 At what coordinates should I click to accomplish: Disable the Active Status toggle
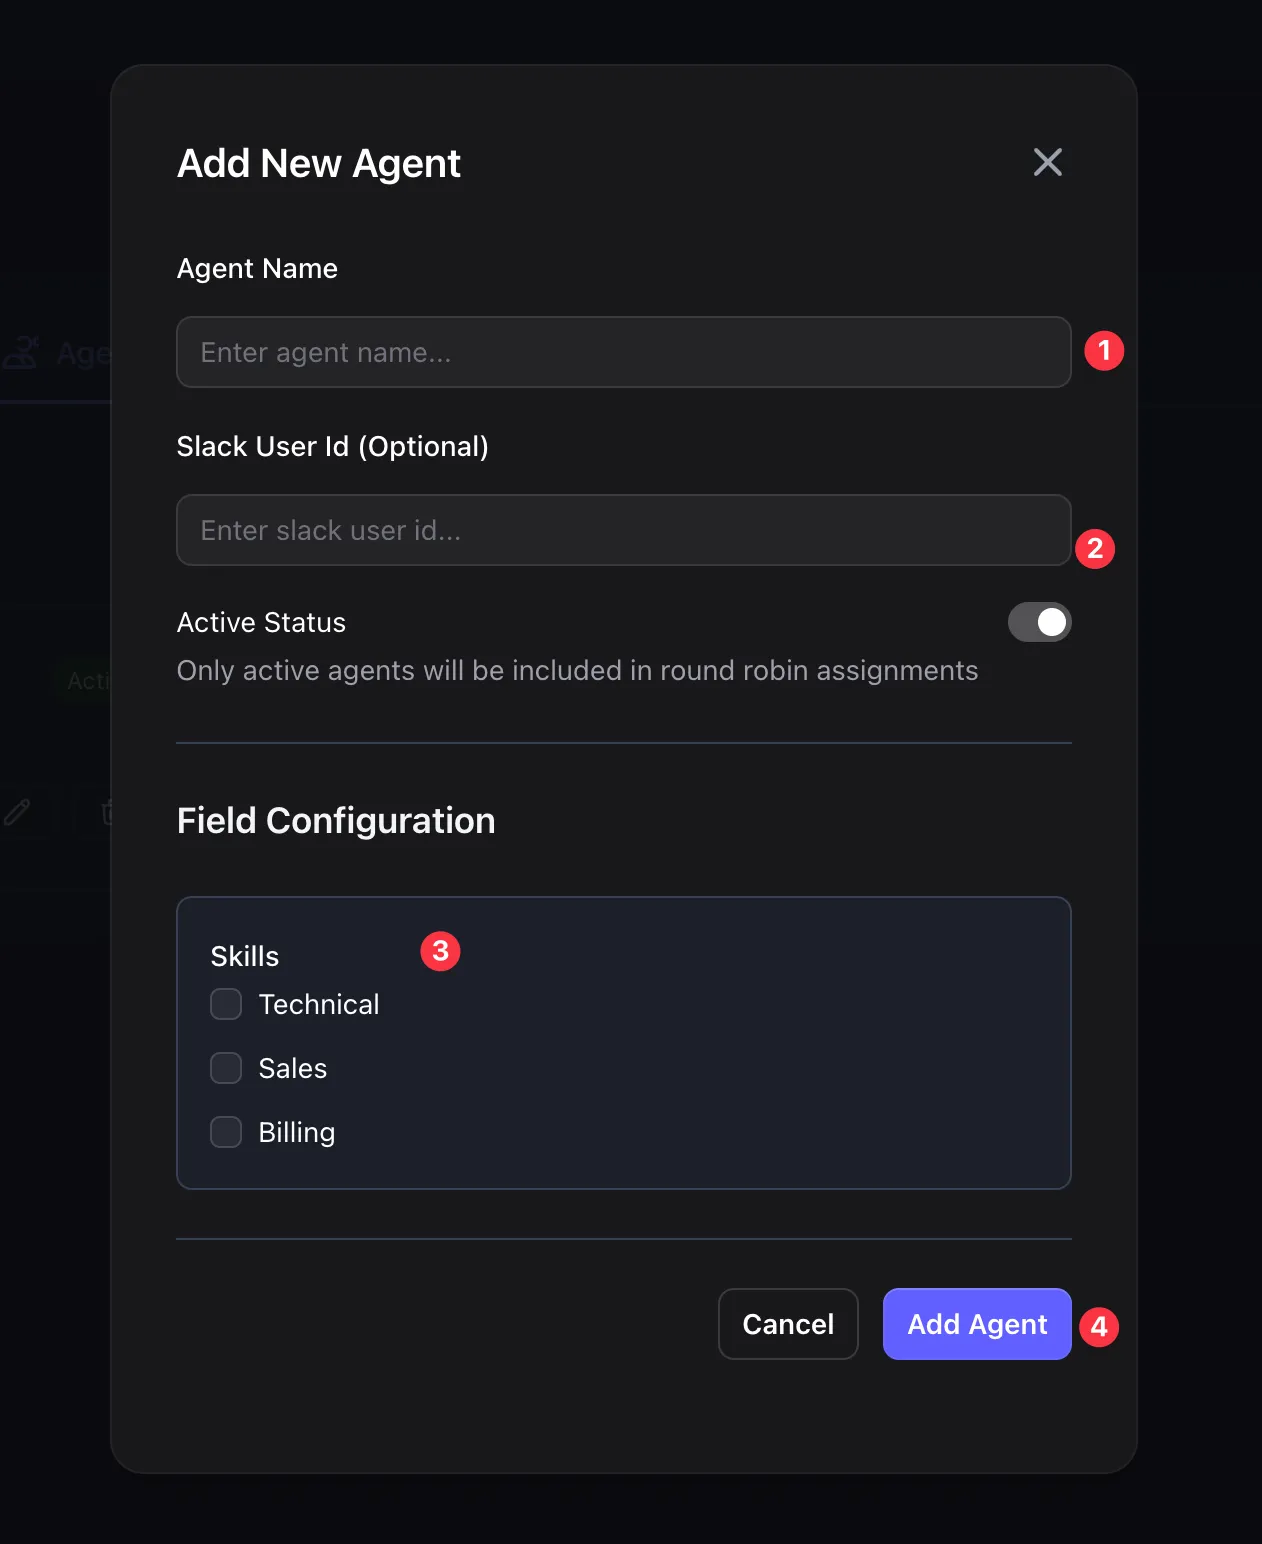1040,622
